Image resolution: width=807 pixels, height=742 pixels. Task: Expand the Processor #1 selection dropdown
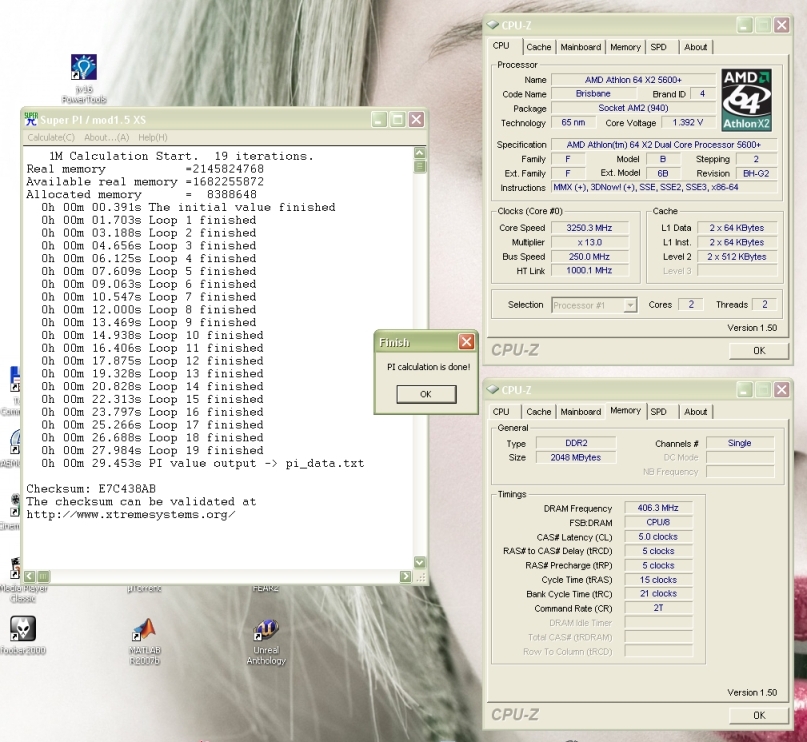[630, 305]
